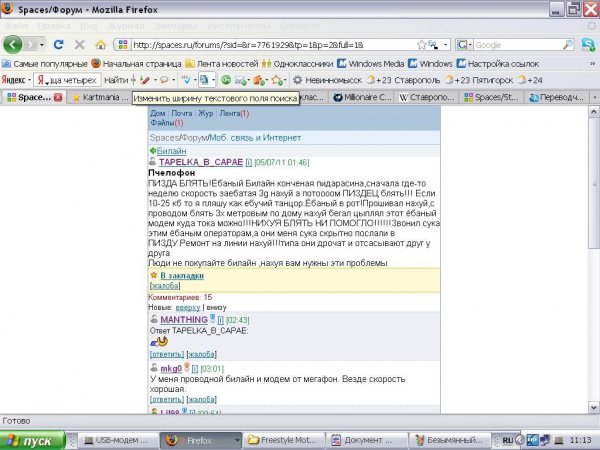Click the Stop loading X icon
Image resolution: width=600 pixels, height=450 pixels.
pos(79,45)
